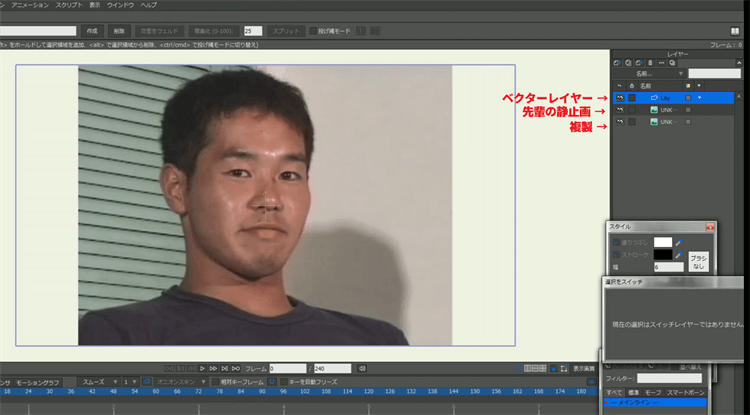The height and width of the screenshot is (415, 750).
Task: Pick stroke color with the eyedropper icon
Action: click(679, 255)
